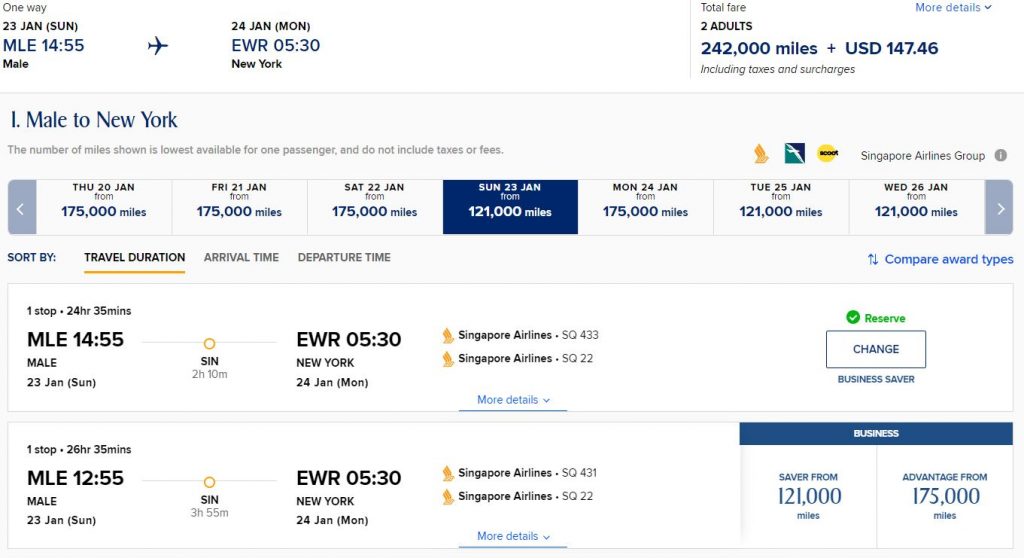The image size is (1024, 558).
Task: Click the green Reserve checkmark
Action: (x=853, y=318)
